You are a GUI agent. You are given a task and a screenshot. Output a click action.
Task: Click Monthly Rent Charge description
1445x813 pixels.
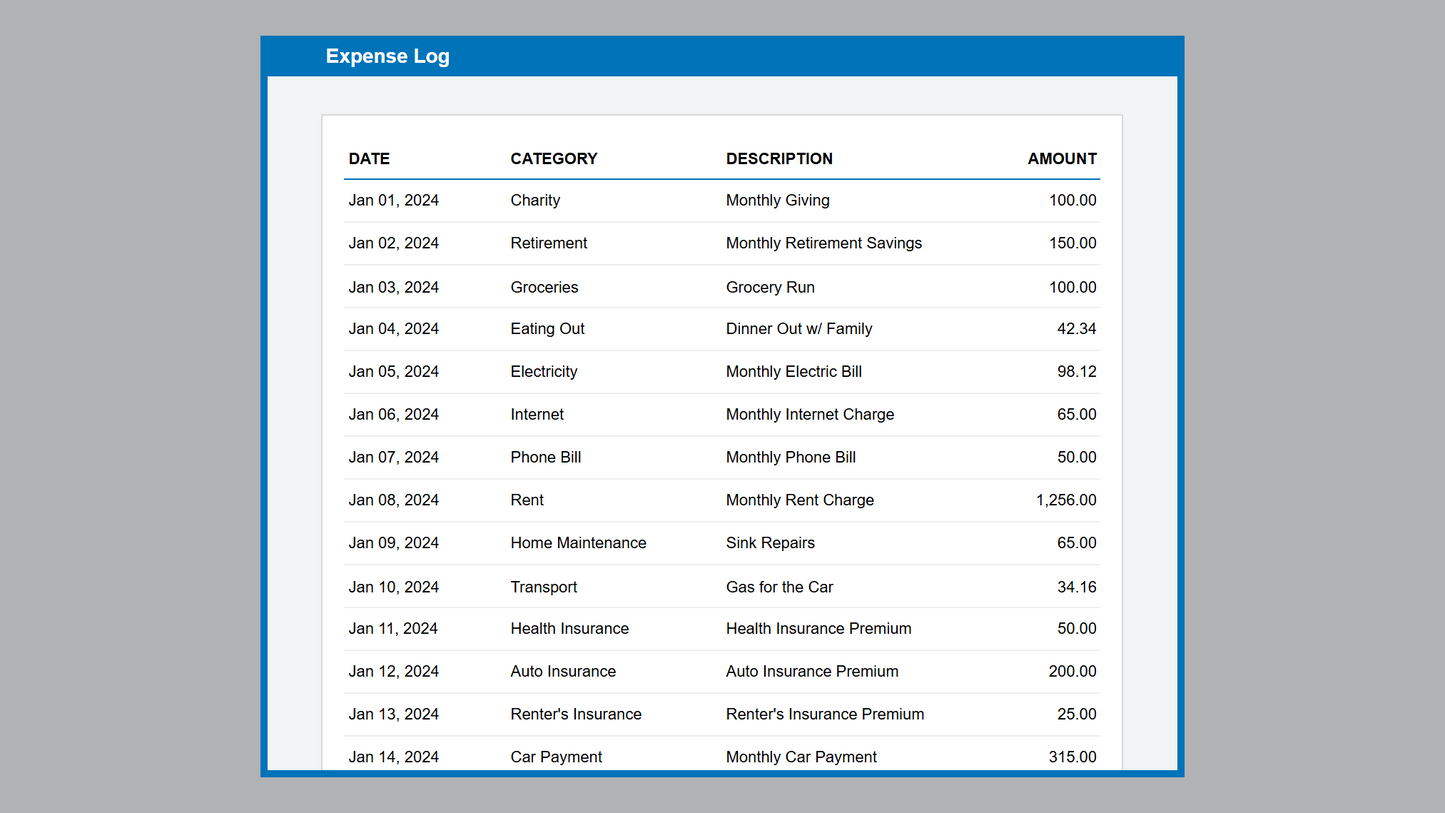[x=800, y=500]
